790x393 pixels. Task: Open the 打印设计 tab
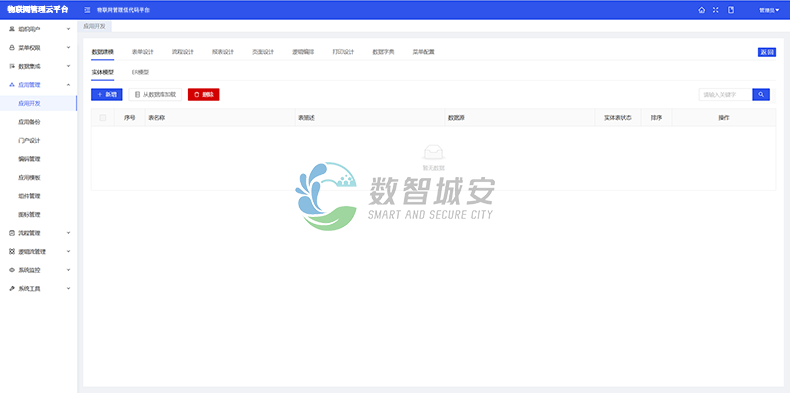(x=343, y=52)
